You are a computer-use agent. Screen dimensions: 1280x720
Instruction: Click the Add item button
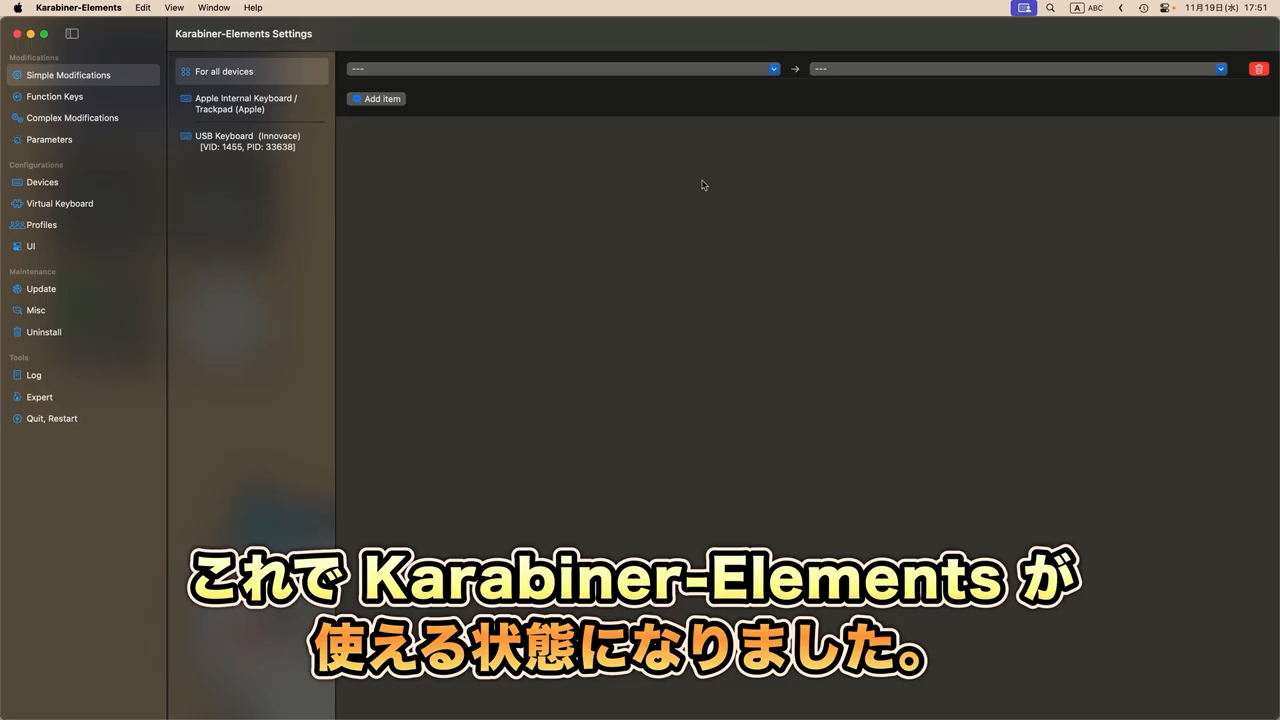point(376,99)
